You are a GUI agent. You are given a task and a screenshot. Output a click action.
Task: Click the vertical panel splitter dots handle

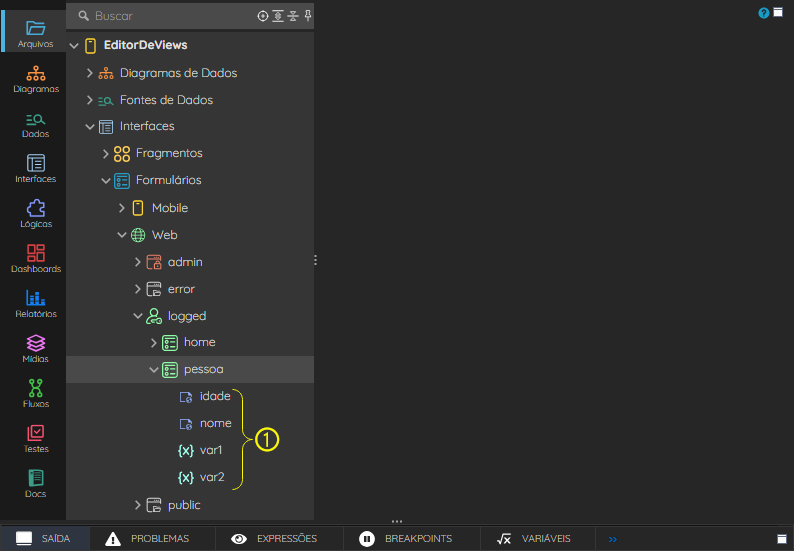click(x=315, y=260)
